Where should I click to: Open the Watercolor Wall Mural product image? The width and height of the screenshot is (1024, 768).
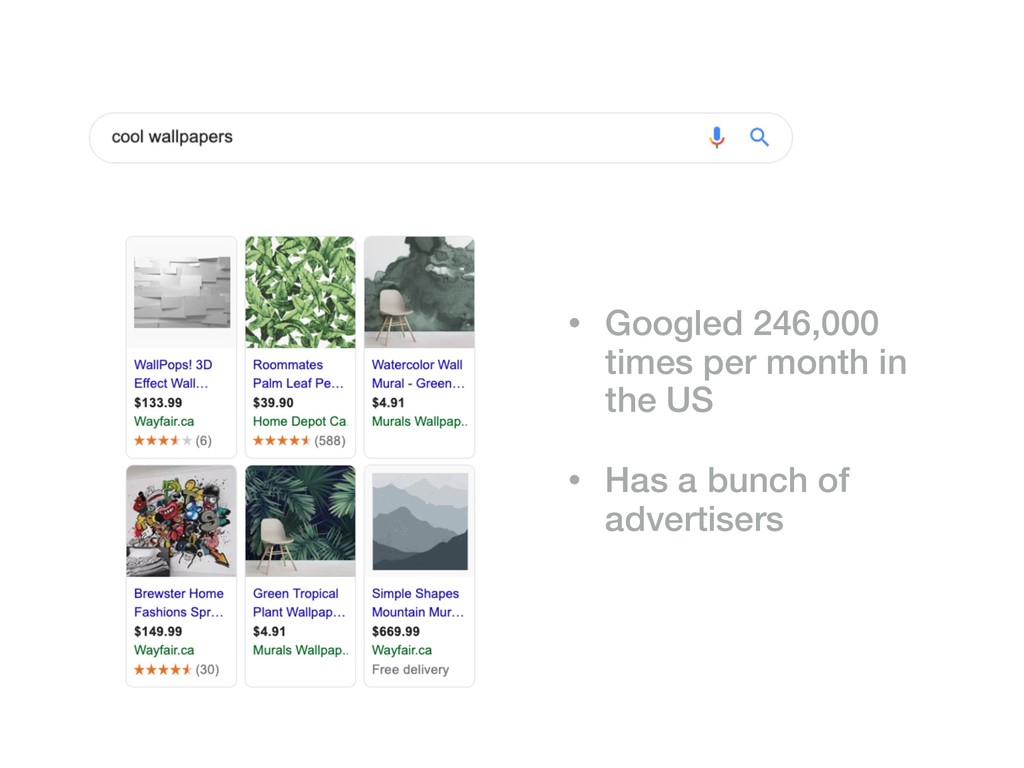(419, 292)
